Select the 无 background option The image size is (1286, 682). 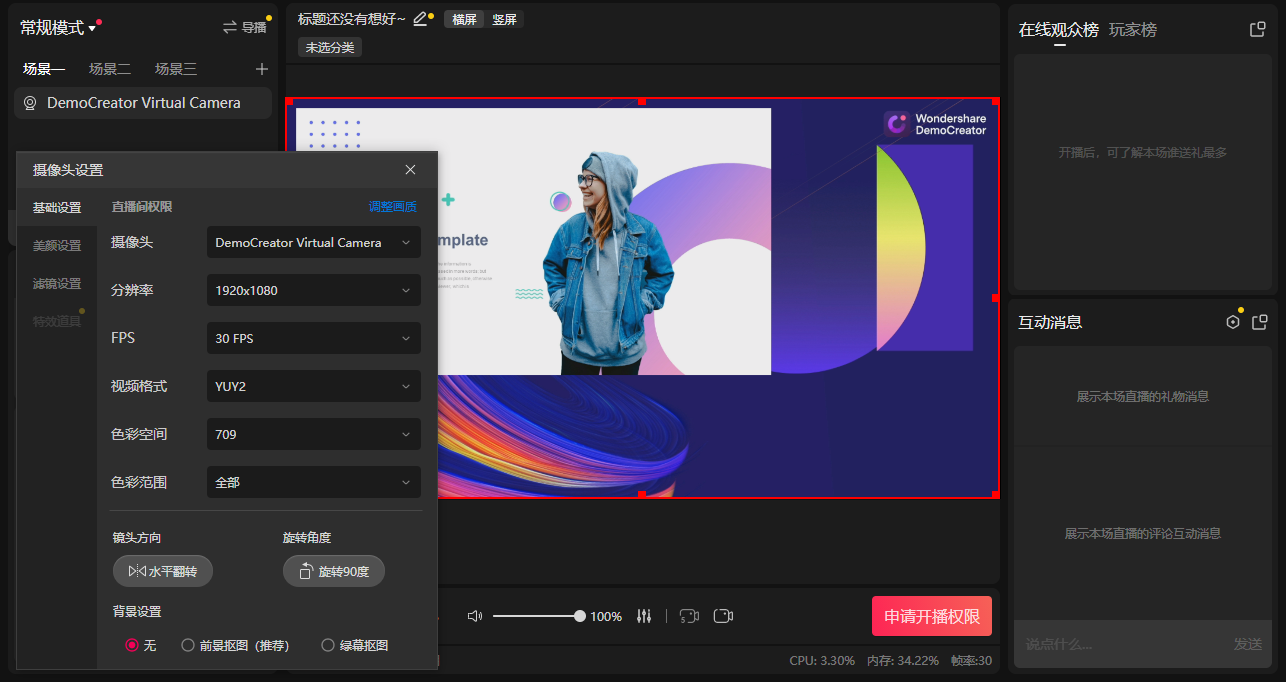coord(130,645)
